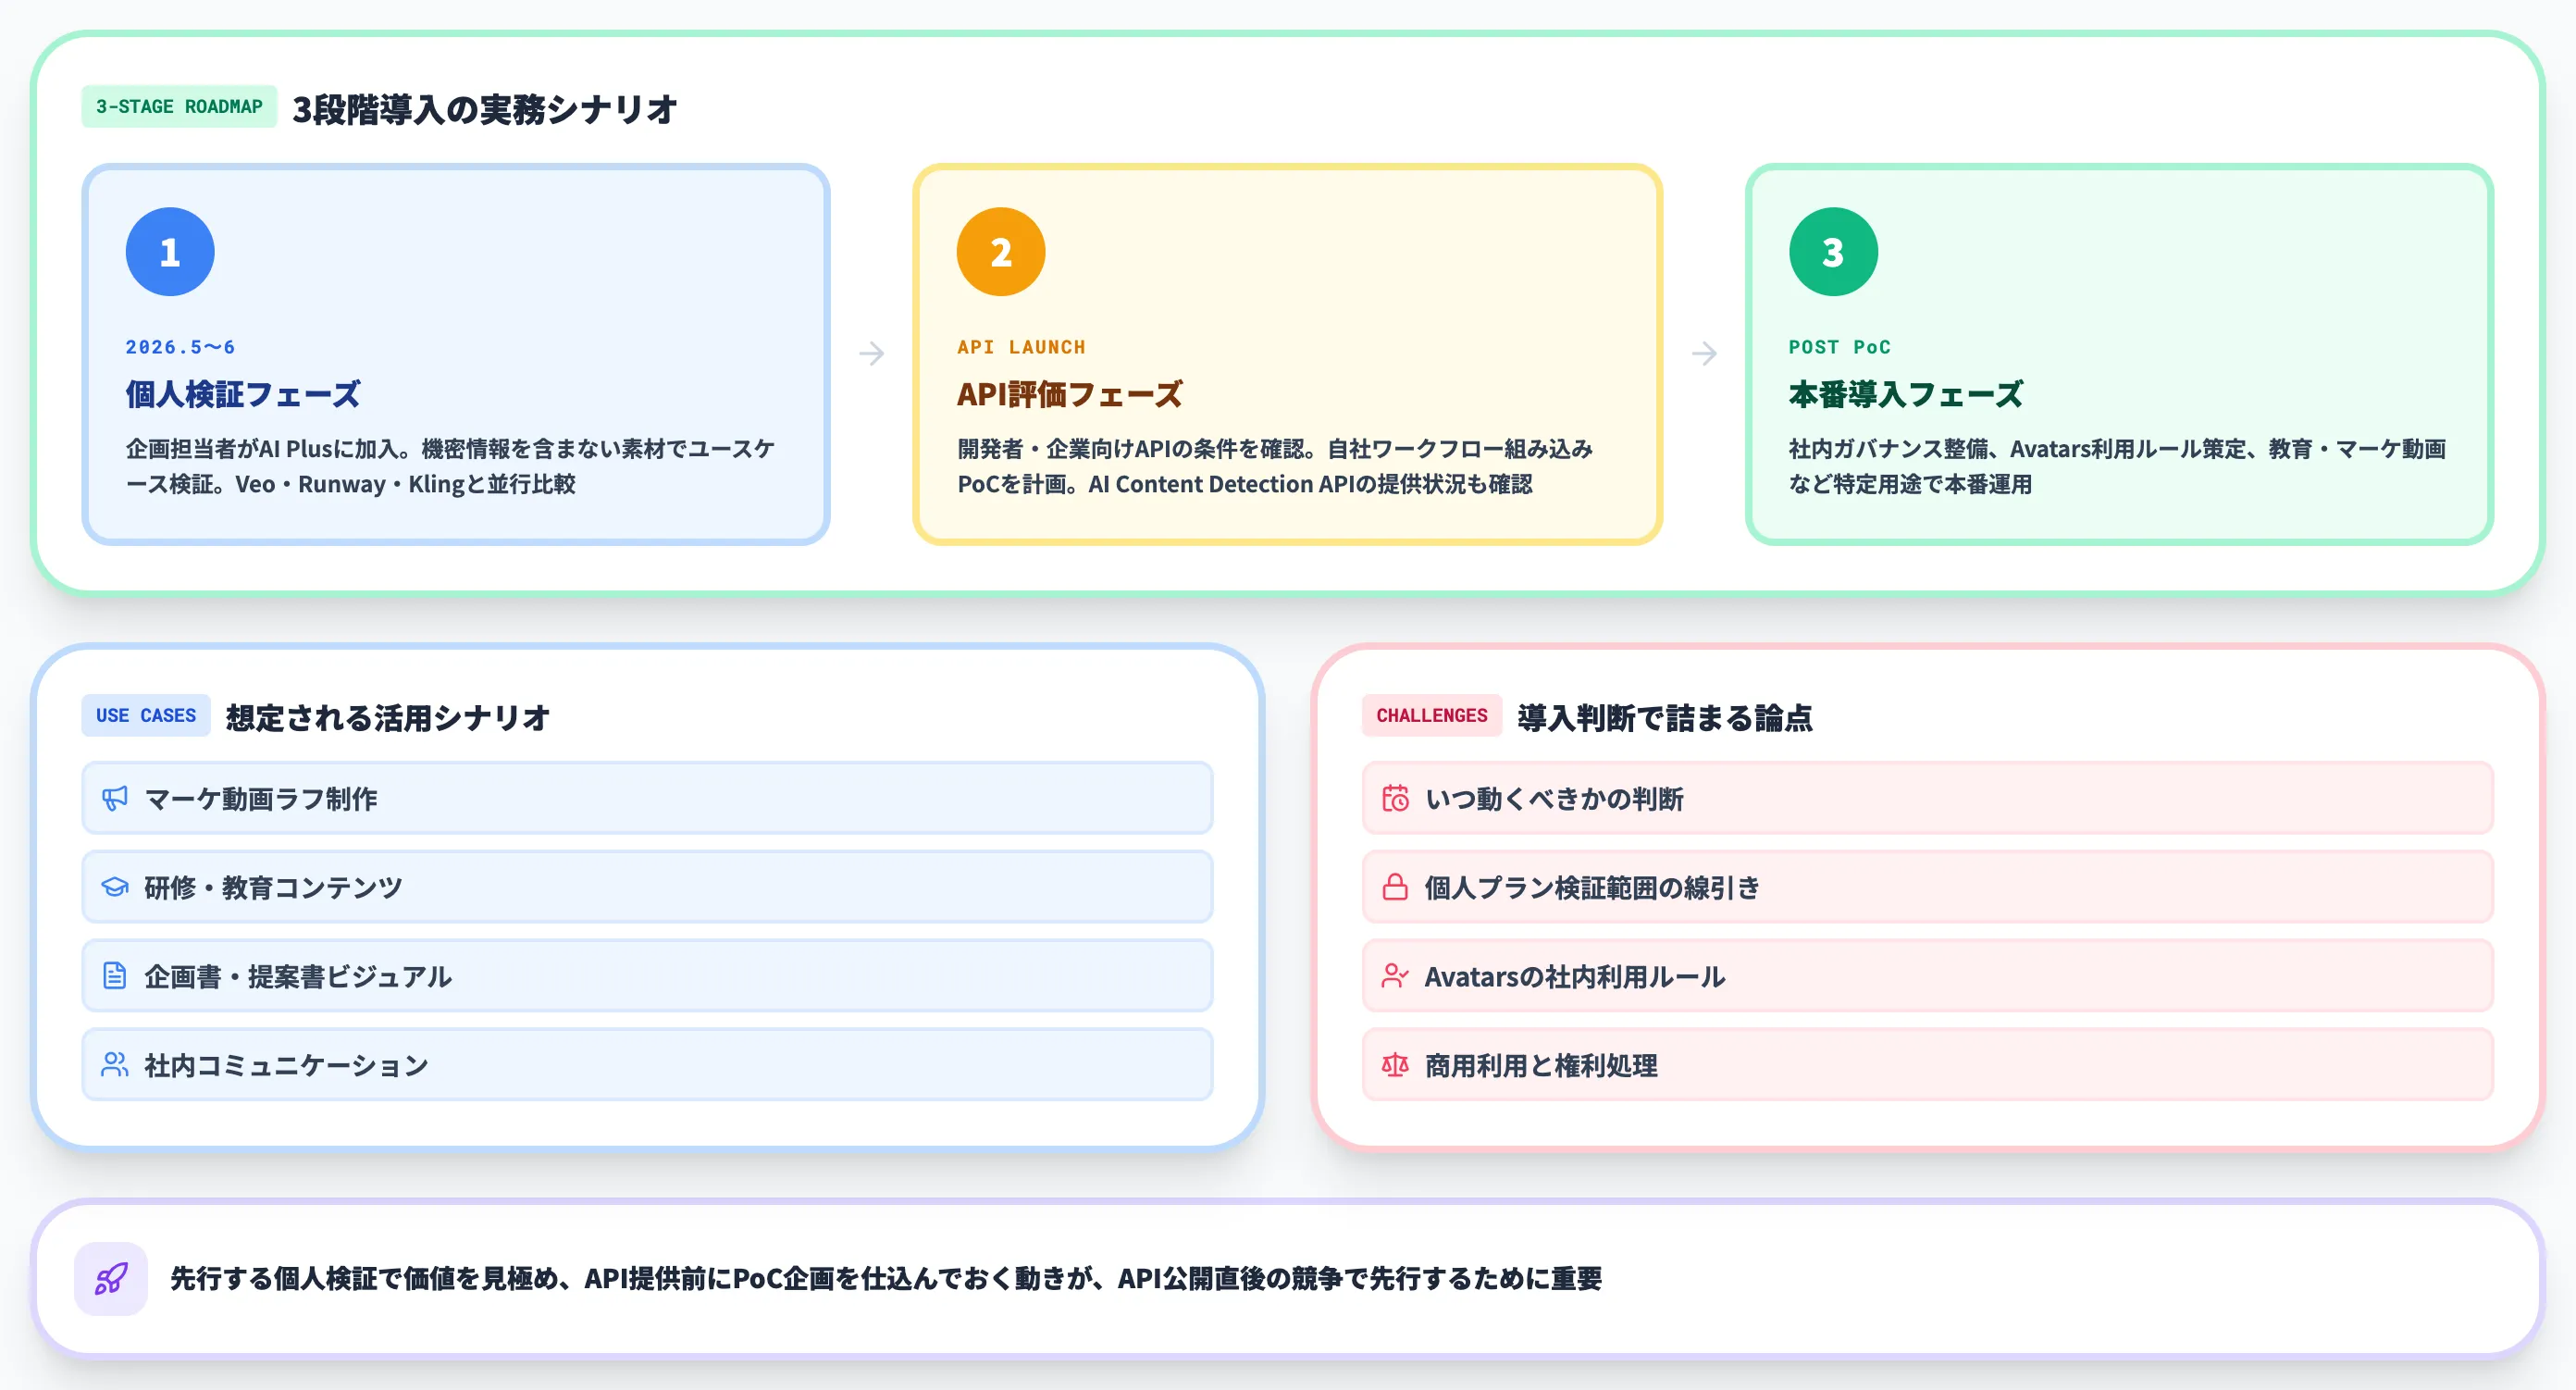The height and width of the screenshot is (1390, 2576).
Task: Click the phase 2 description mentioning AI Content Detection API
Action: point(1275,466)
